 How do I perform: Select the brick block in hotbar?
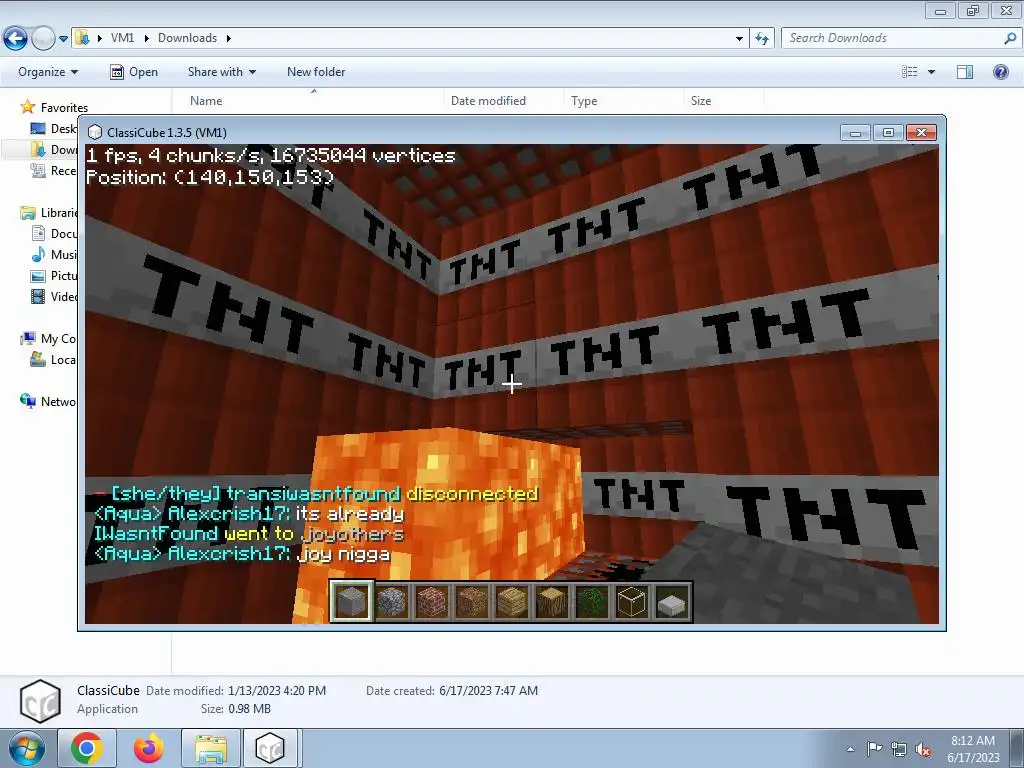pos(432,601)
